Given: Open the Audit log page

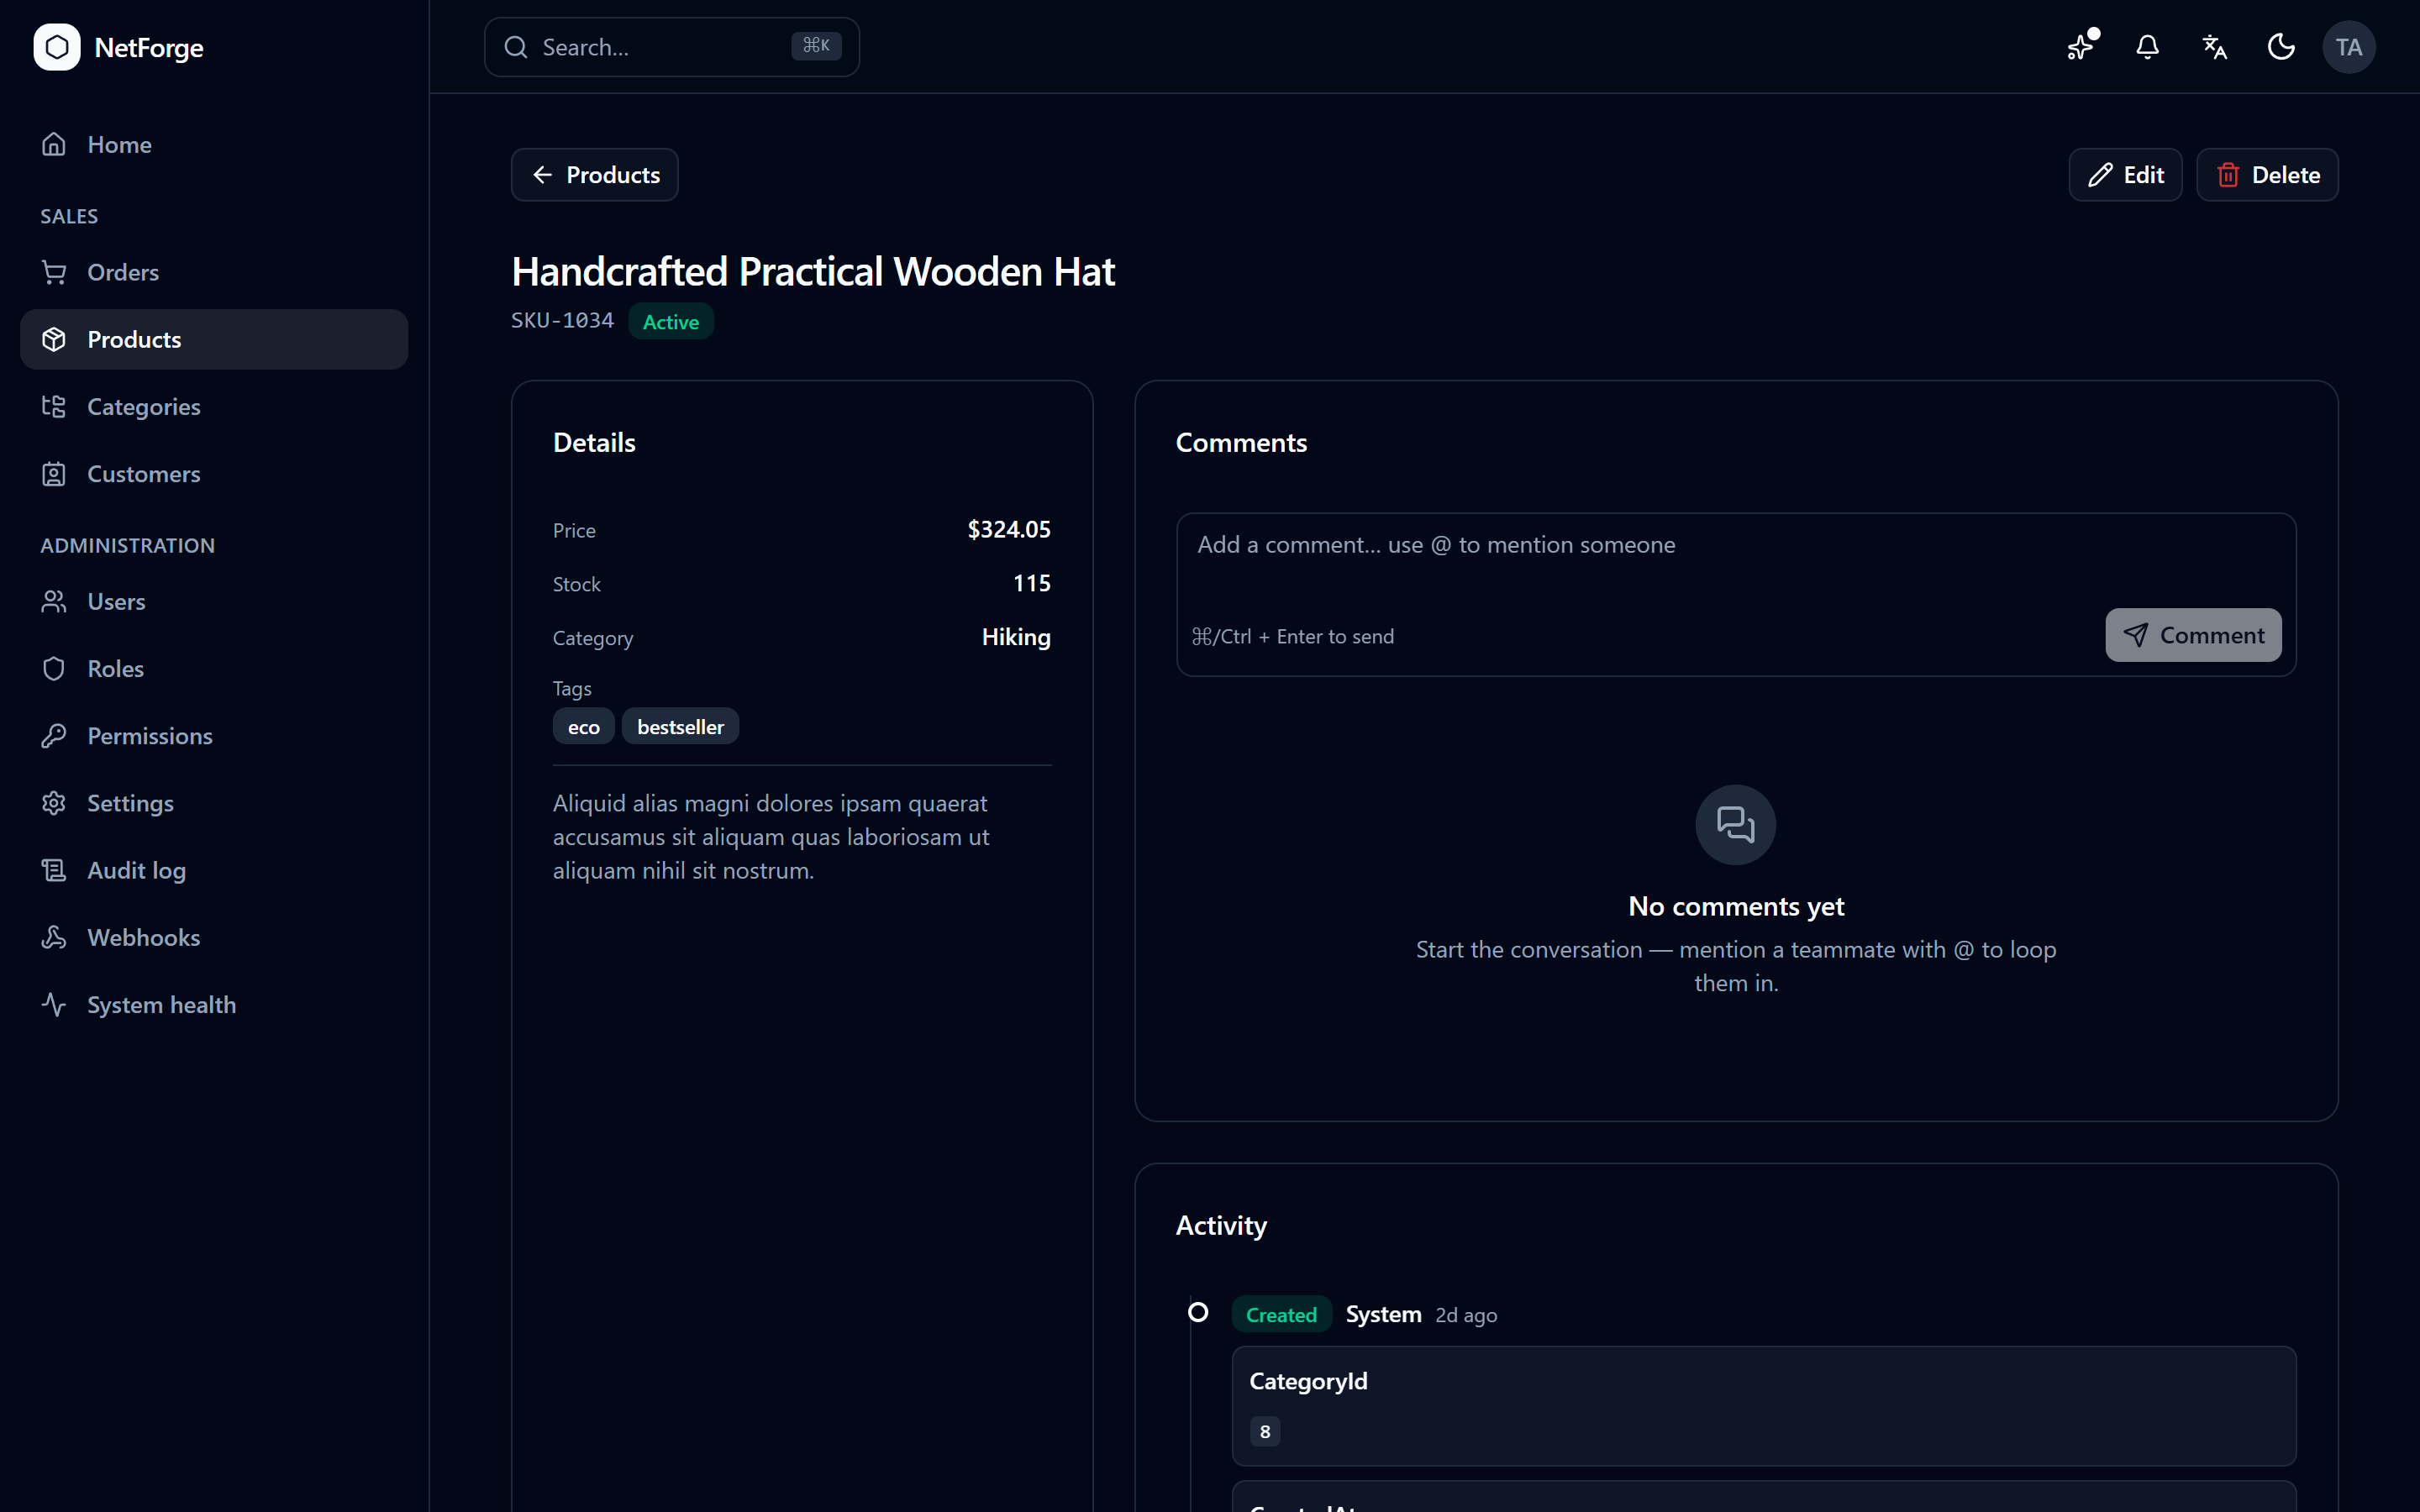Looking at the screenshot, I should pos(214,870).
